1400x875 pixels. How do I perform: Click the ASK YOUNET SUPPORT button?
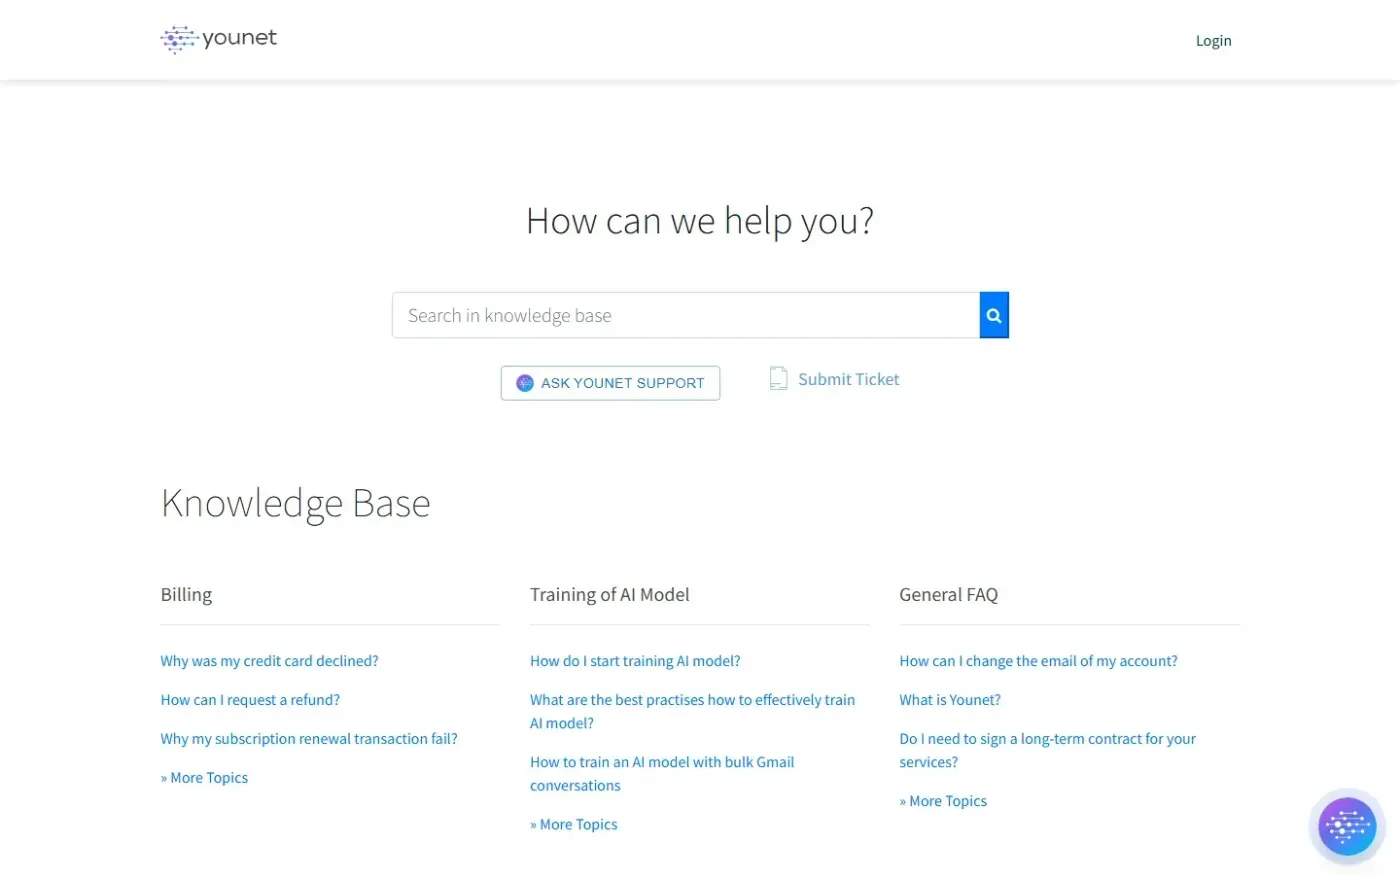[x=610, y=383]
